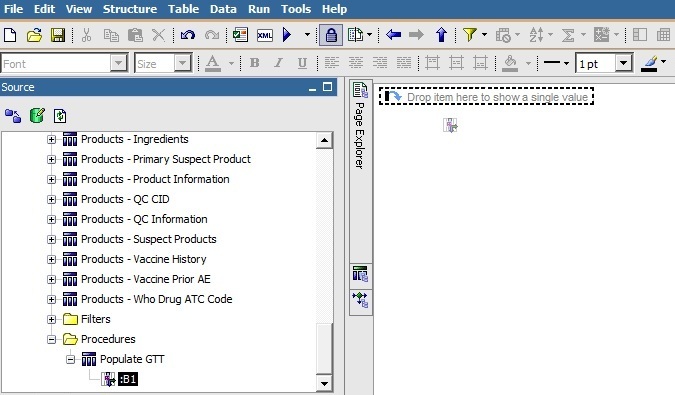Validate report with checkmark icon
The width and height of the screenshot is (675, 395).
pyautogui.click(x=240, y=35)
